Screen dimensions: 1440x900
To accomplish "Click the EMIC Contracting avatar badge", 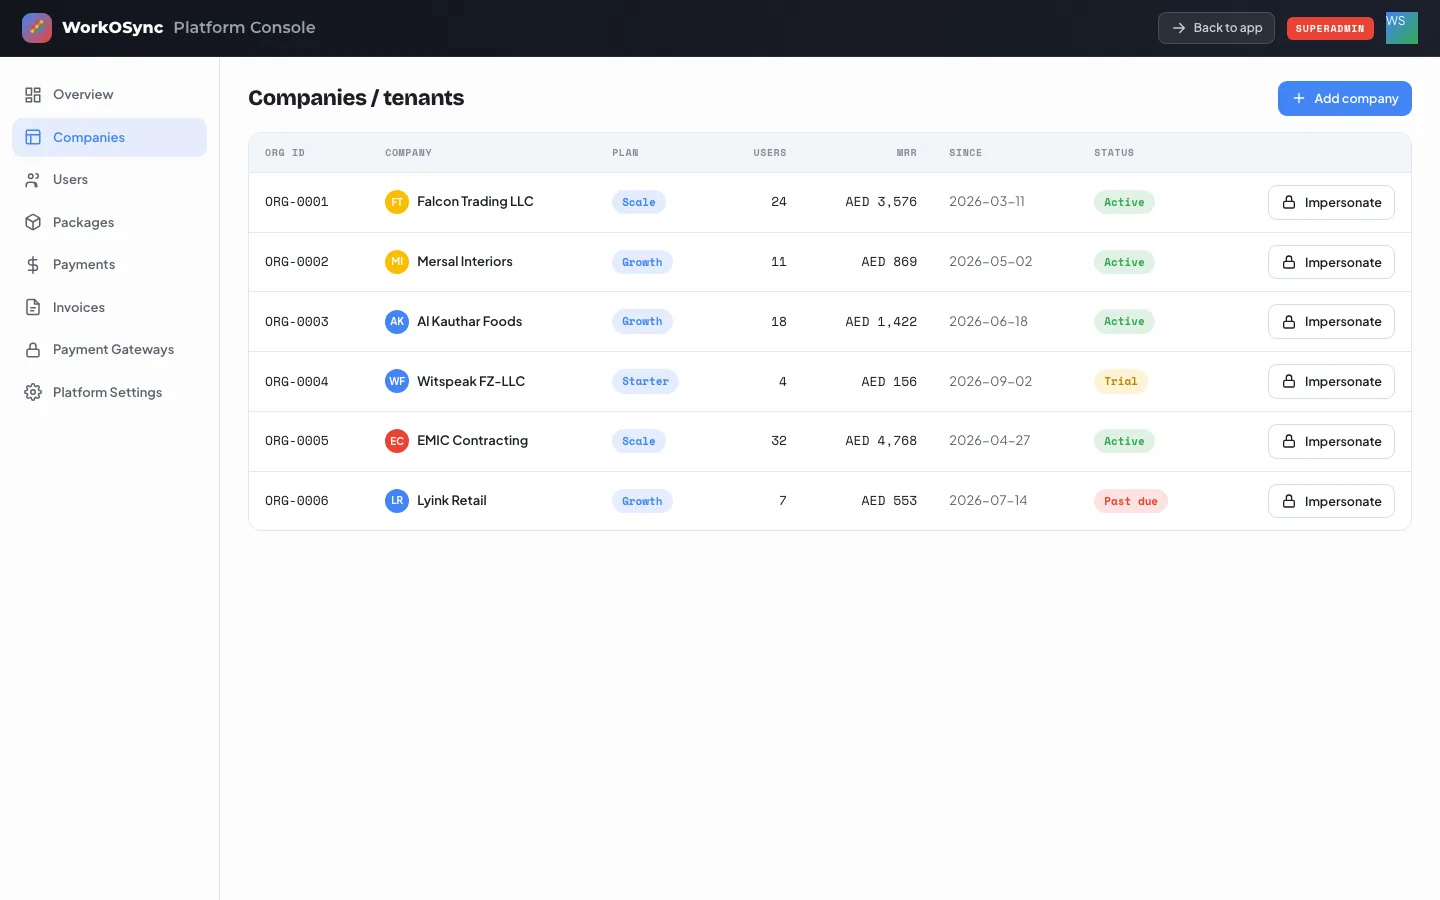I will (397, 441).
